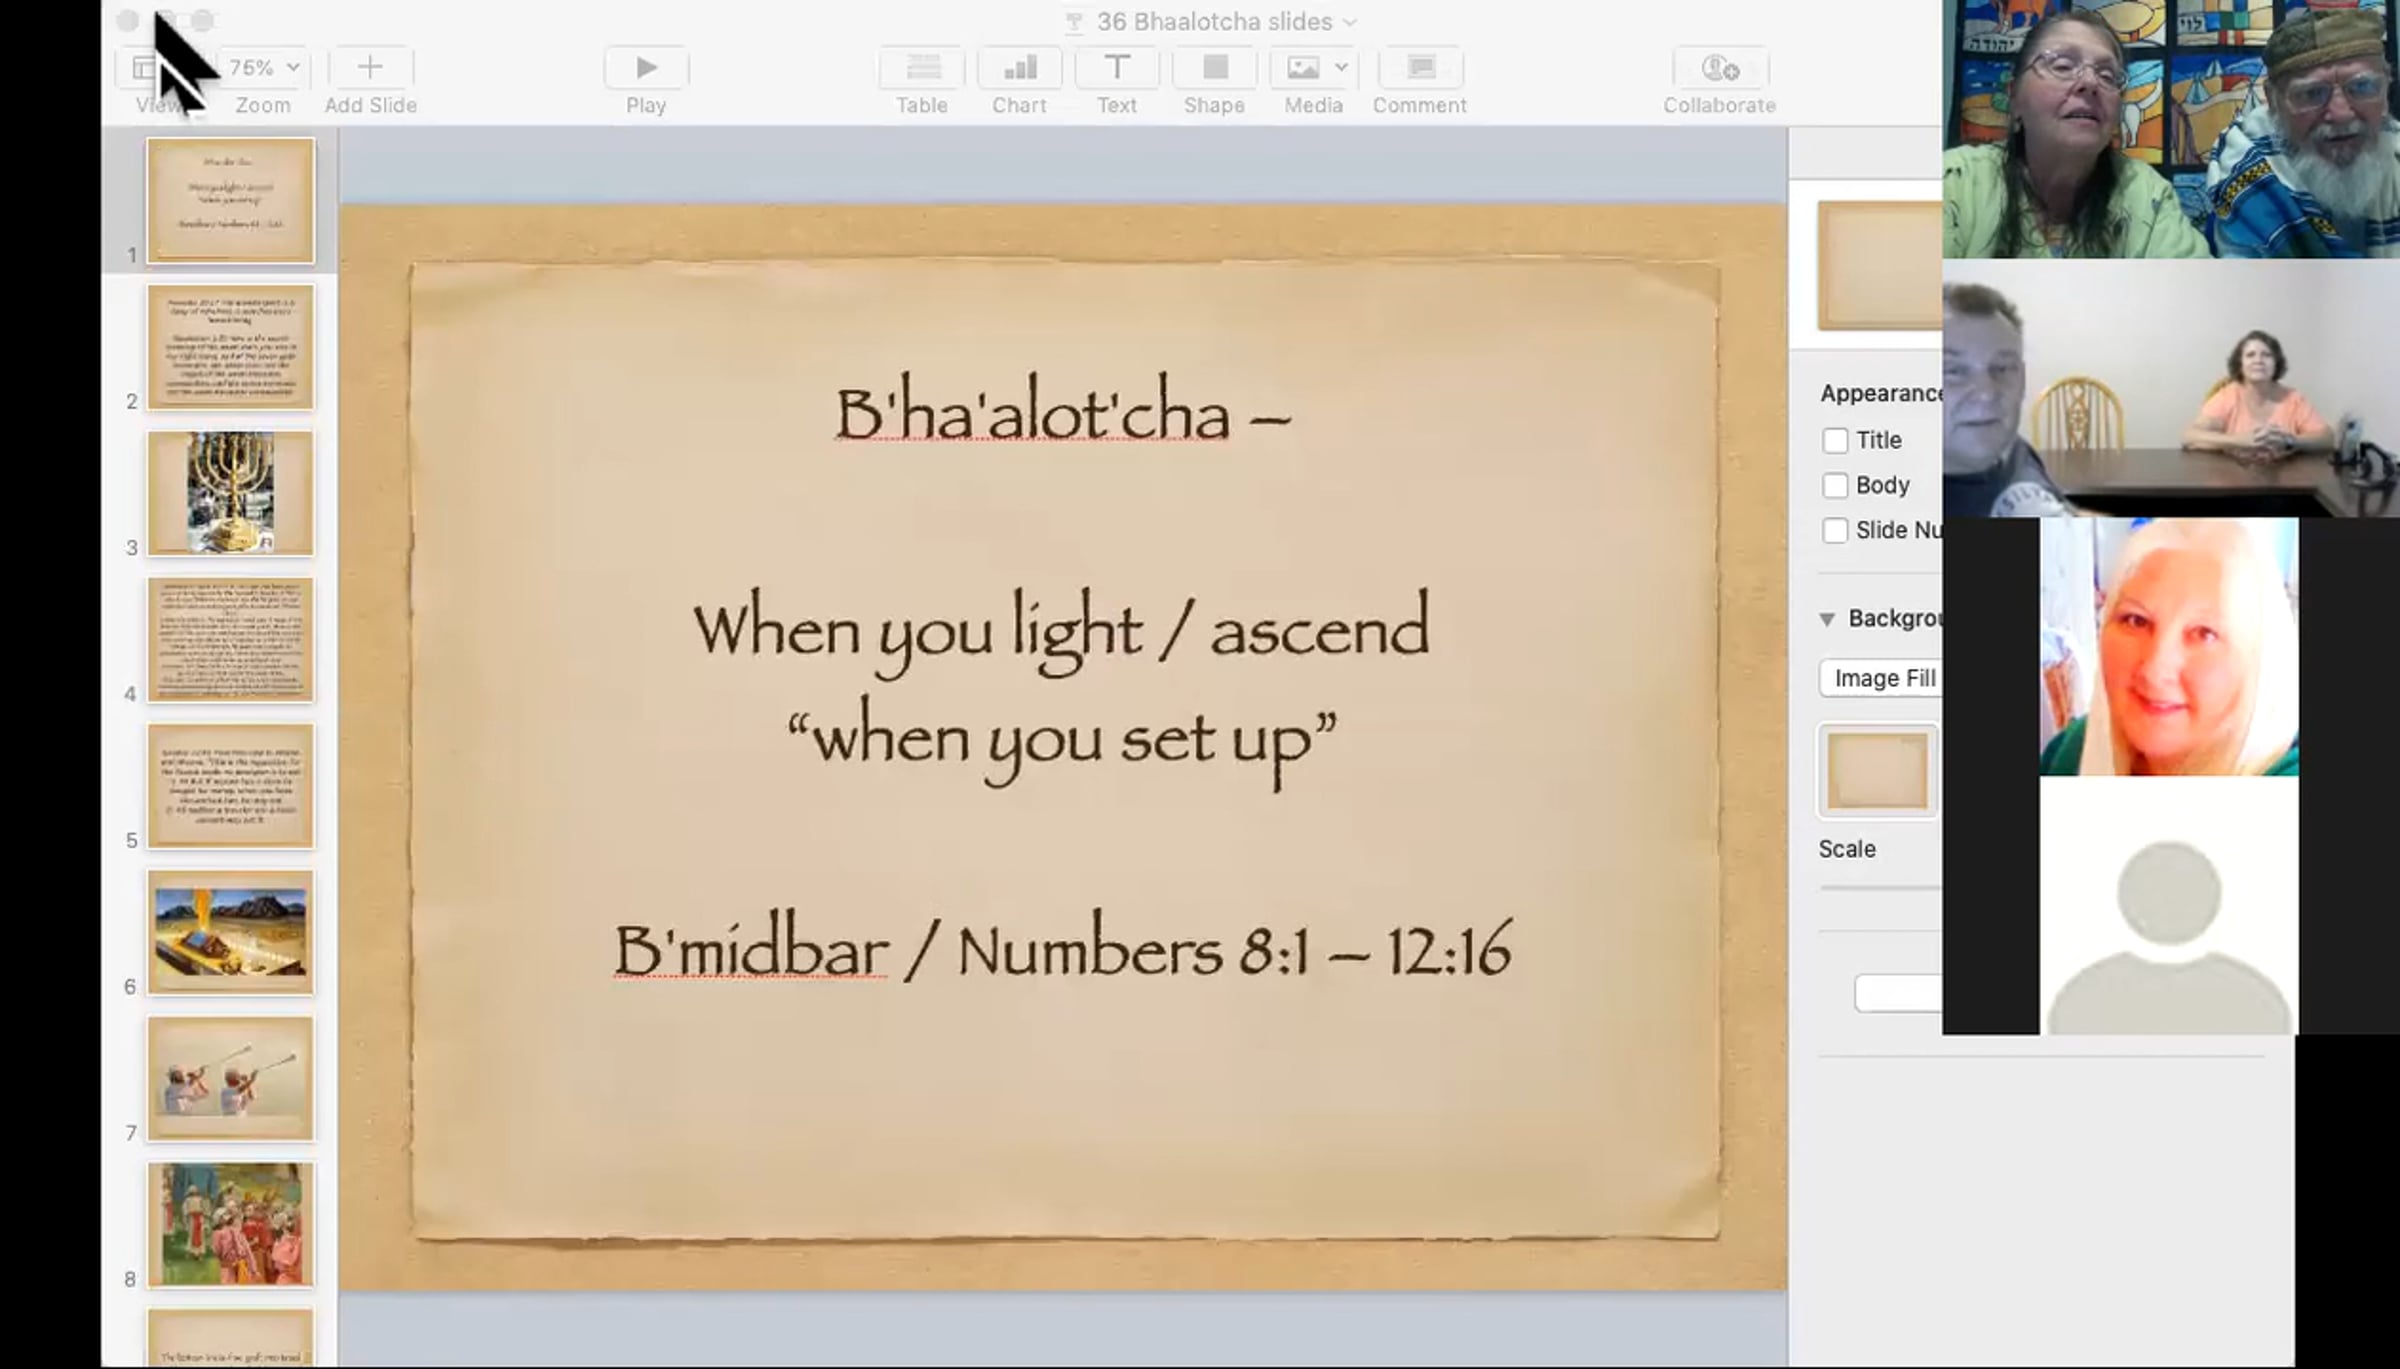Select slide 3 menorah thumbnail
This screenshot has width=2400, height=1369.
[231, 493]
